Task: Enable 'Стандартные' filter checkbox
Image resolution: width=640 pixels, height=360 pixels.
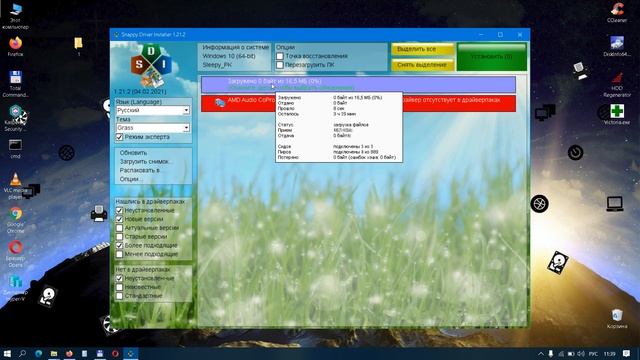Action: pos(120,296)
